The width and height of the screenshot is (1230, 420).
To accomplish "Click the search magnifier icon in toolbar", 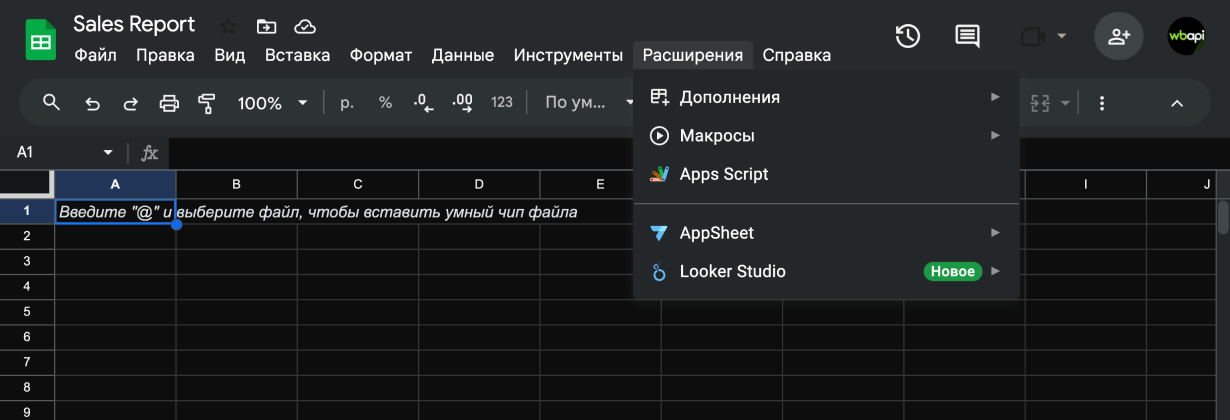I will 51,103.
